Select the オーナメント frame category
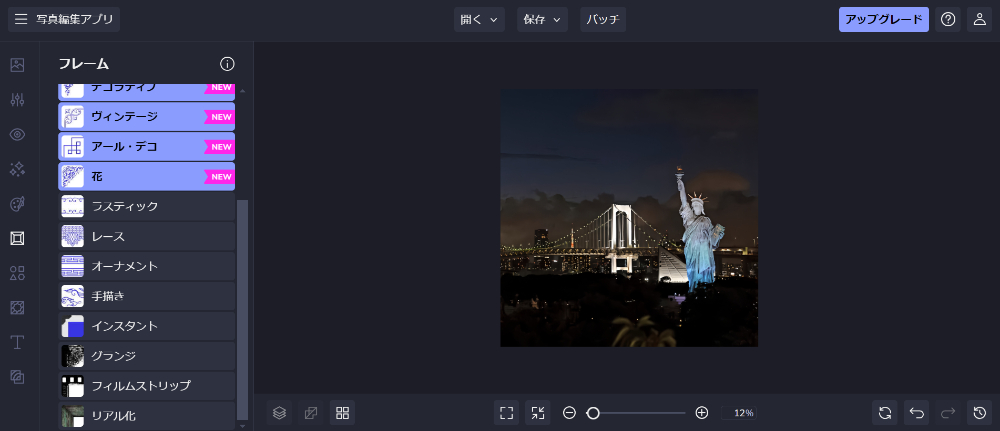This screenshot has height=431, width=1000. [147, 266]
